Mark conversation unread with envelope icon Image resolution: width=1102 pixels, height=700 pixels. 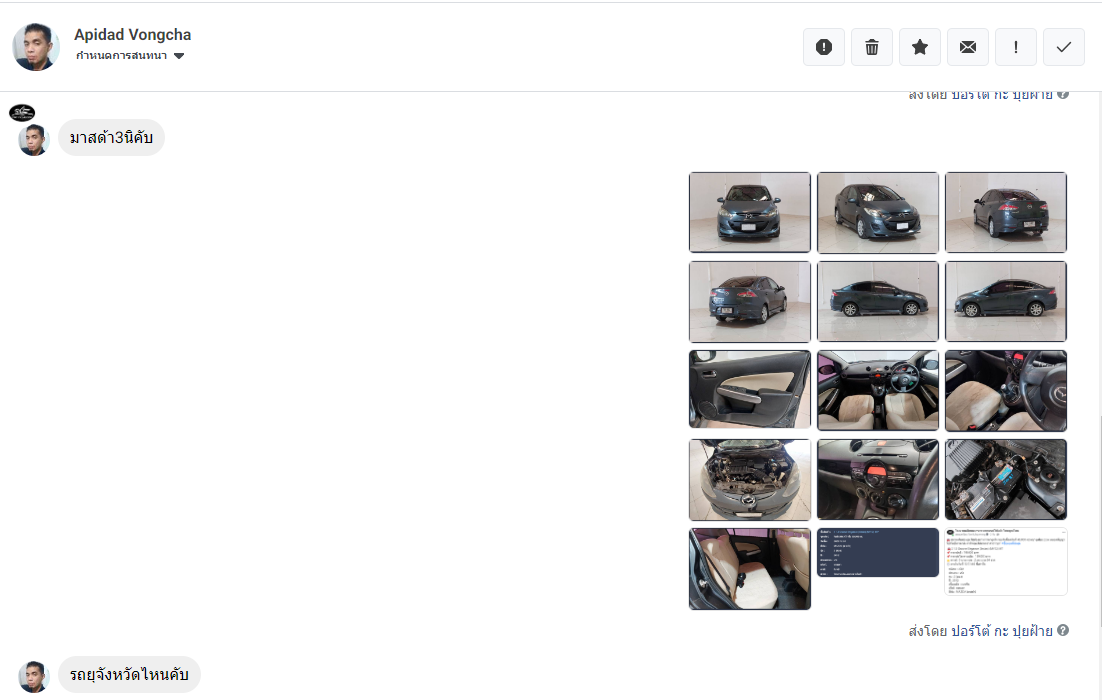968,47
